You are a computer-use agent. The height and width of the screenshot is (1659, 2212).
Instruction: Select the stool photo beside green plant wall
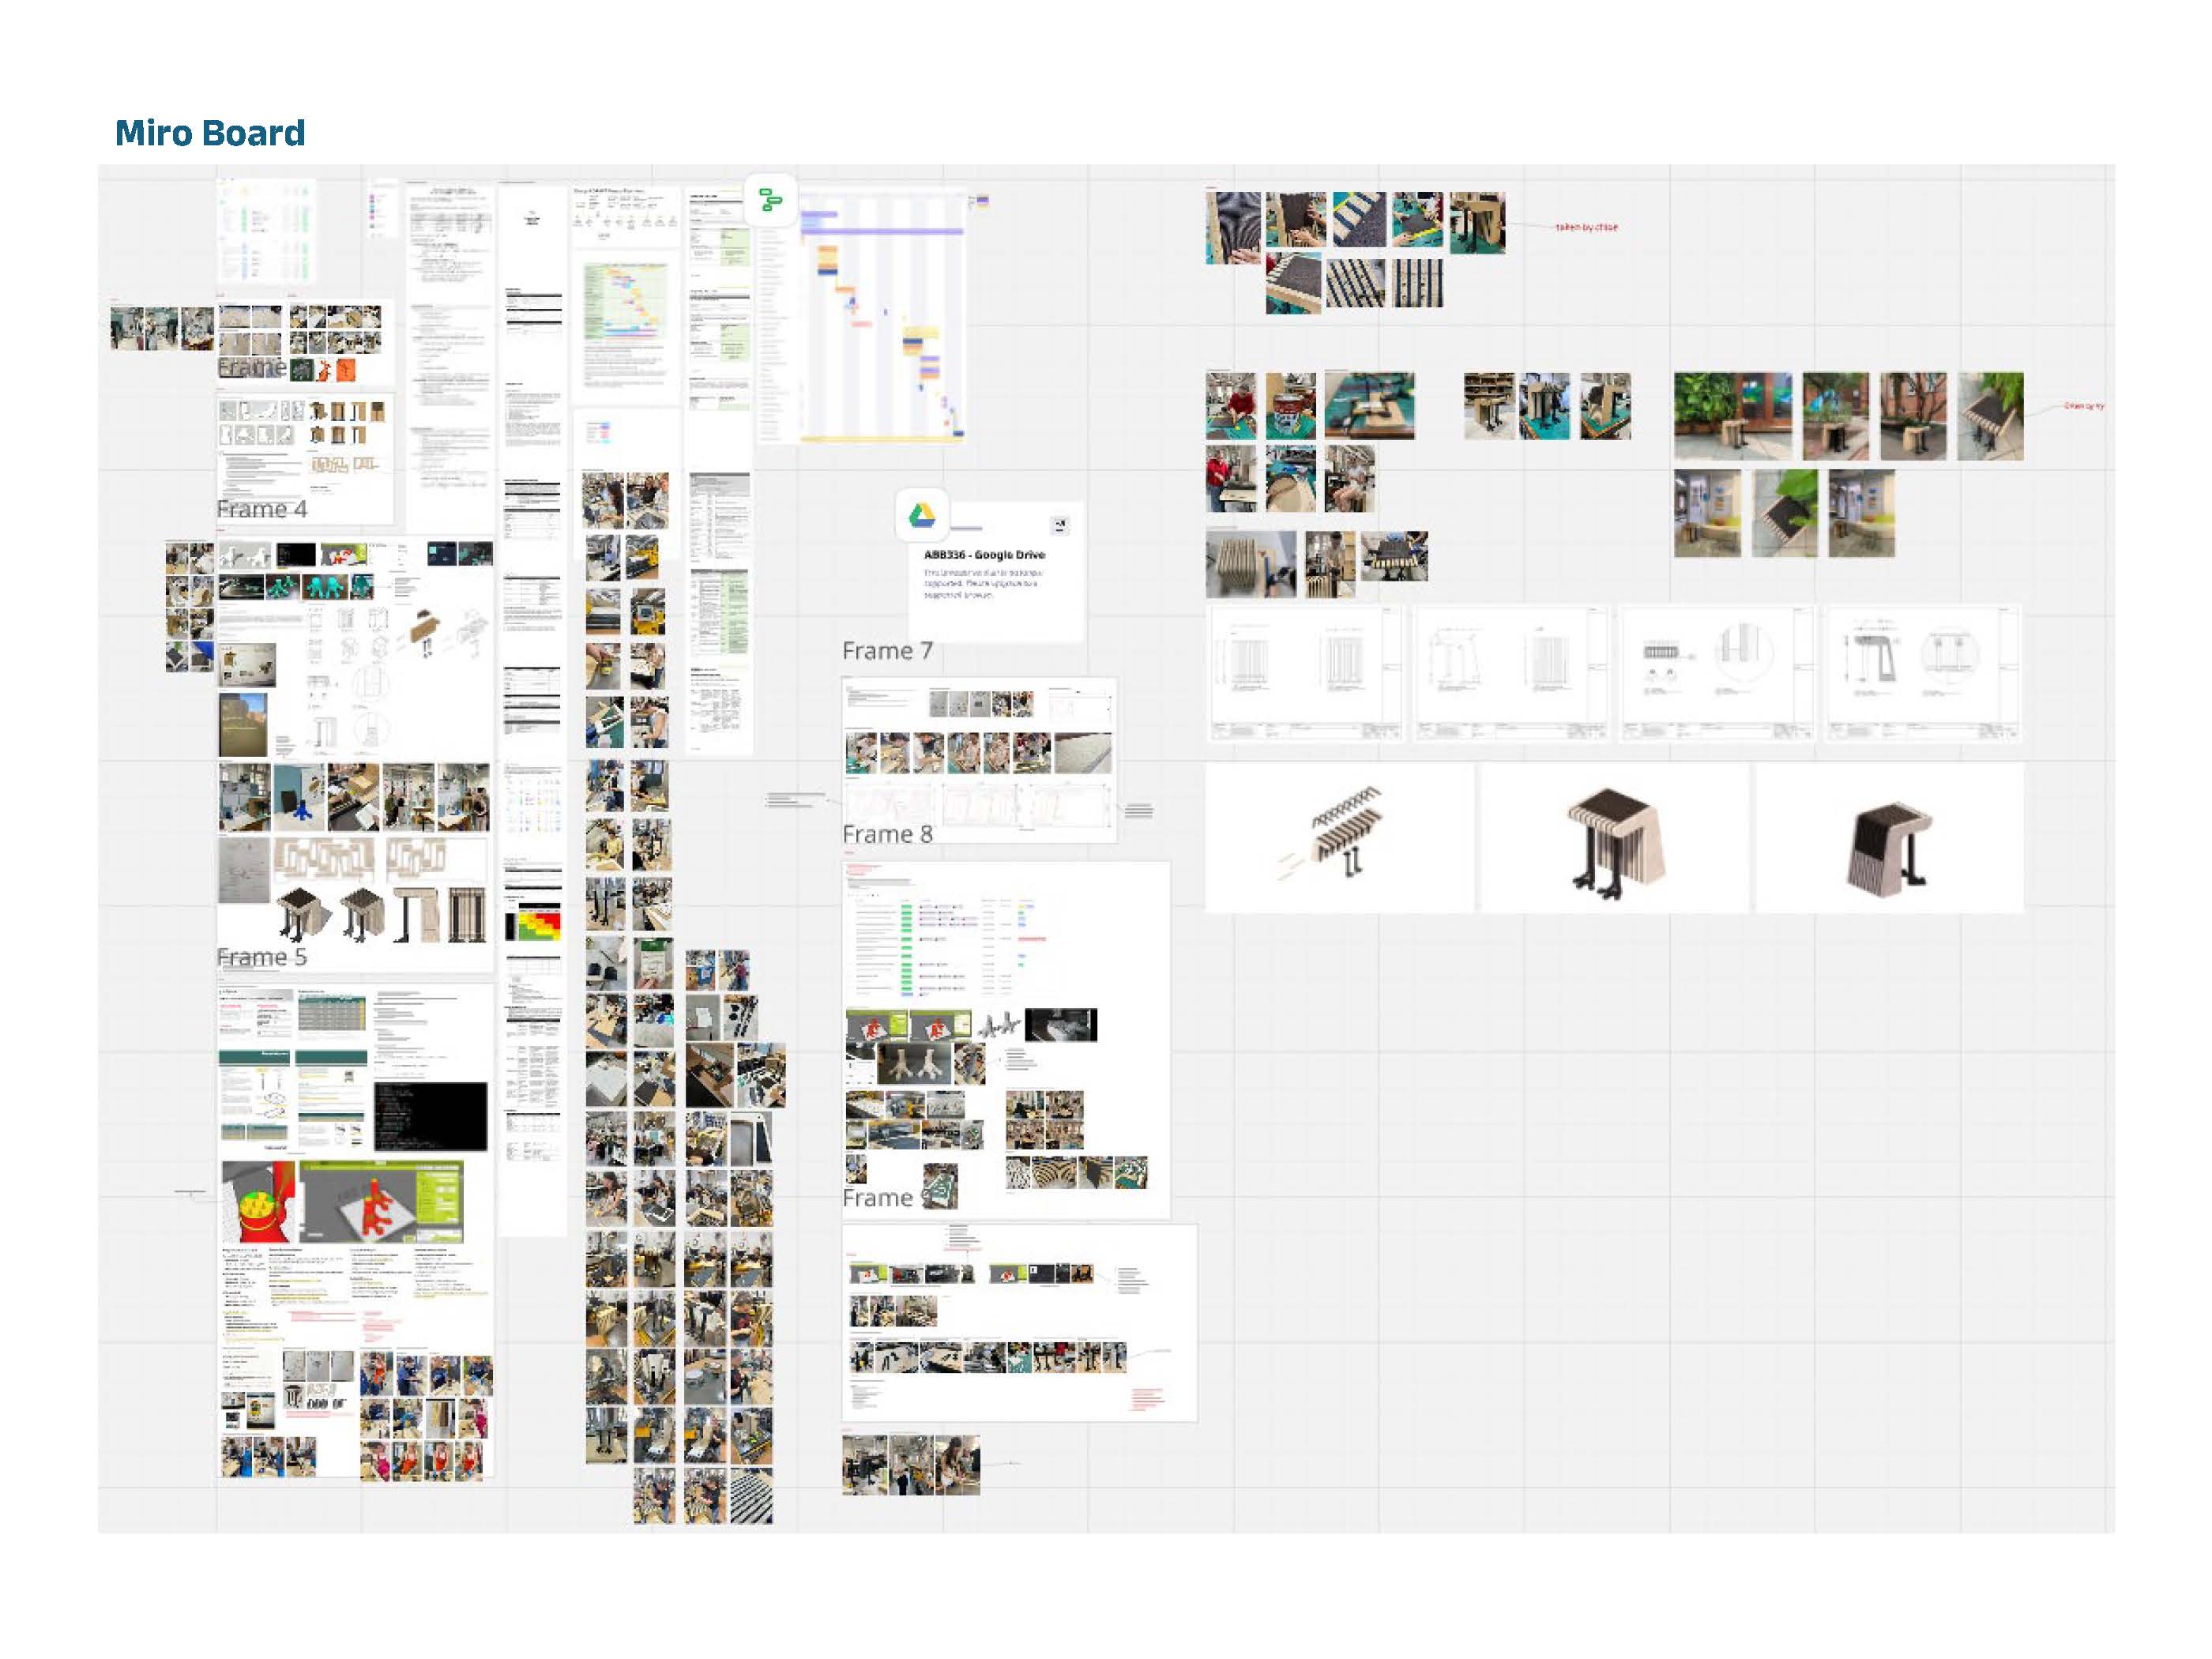coord(1732,416)
